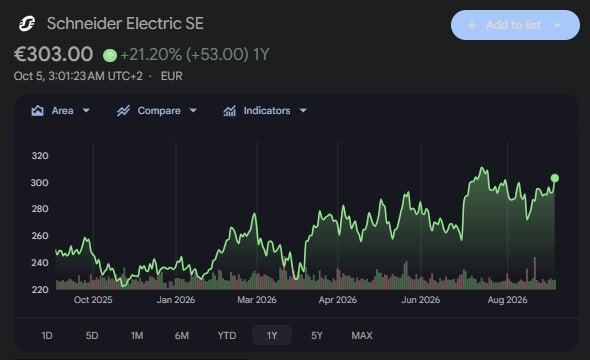The height and width of the screenshot is (360, 590).
Task: Choose the 1M time range
Action: click(137, 335)
